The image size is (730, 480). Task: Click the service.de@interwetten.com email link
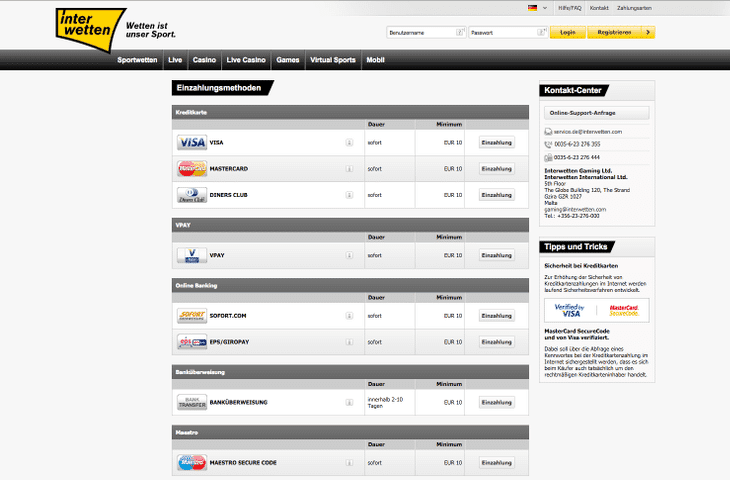(x=588, y=132)
